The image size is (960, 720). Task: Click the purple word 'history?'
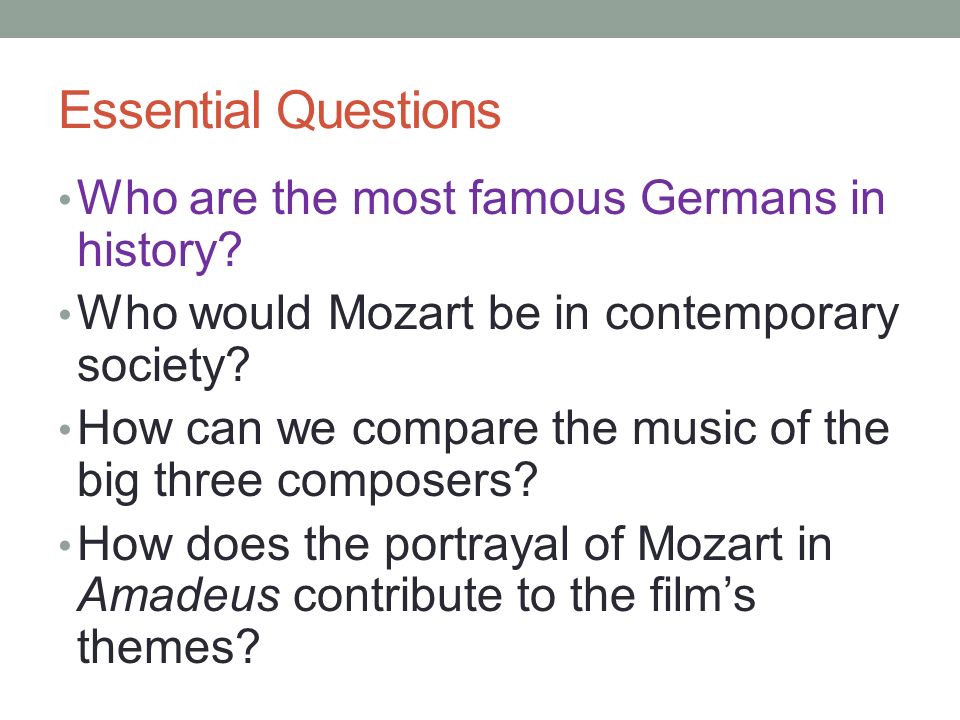point(160,251)
